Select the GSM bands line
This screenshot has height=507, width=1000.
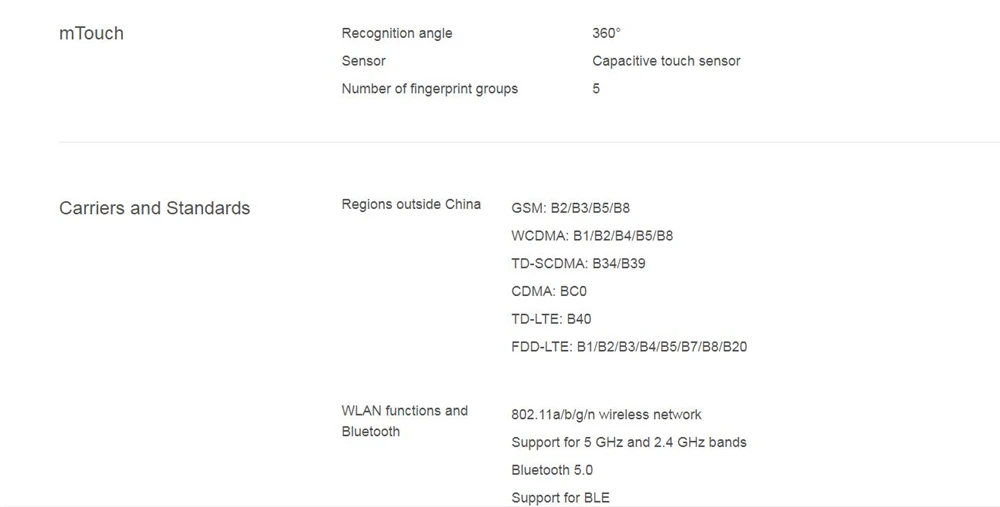coord(570,208)
